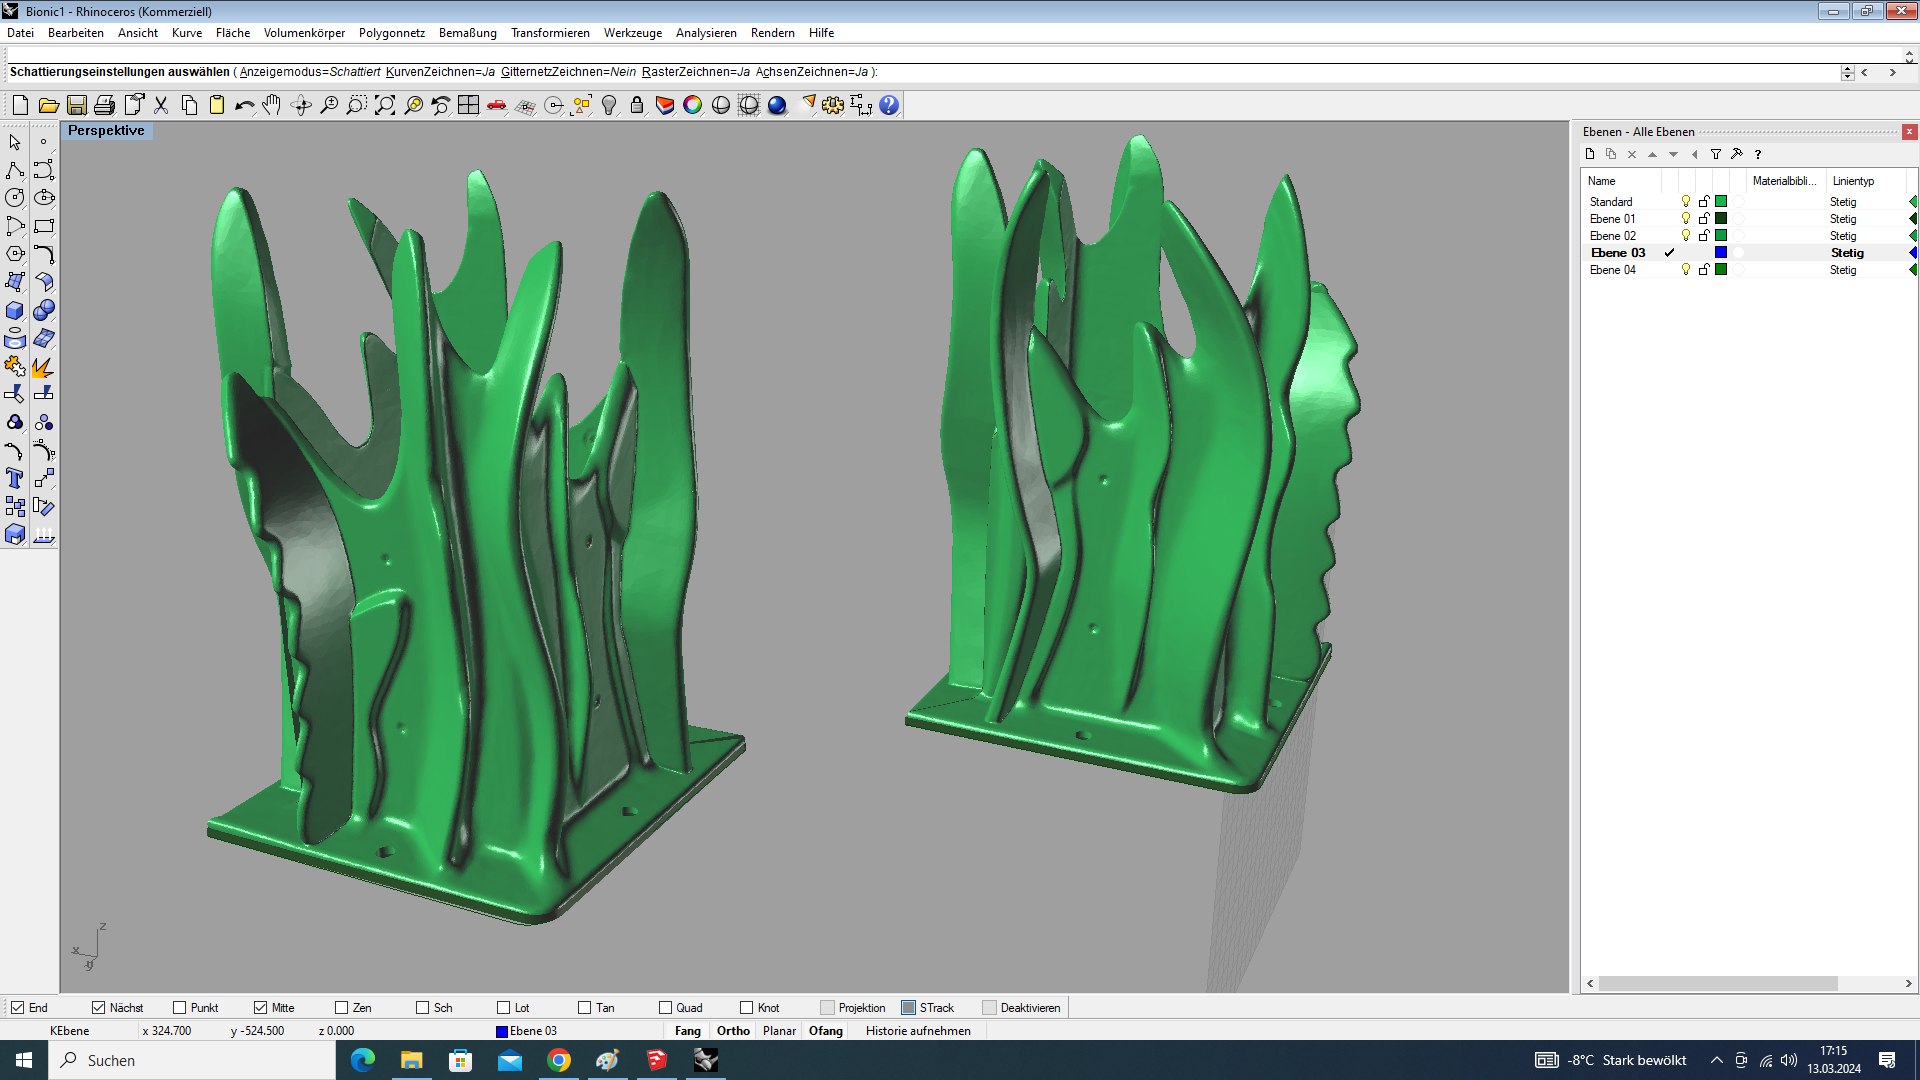Click the new layer icon in Ebenen panel
The image size is (1920, 1080).
point(1590,154)
